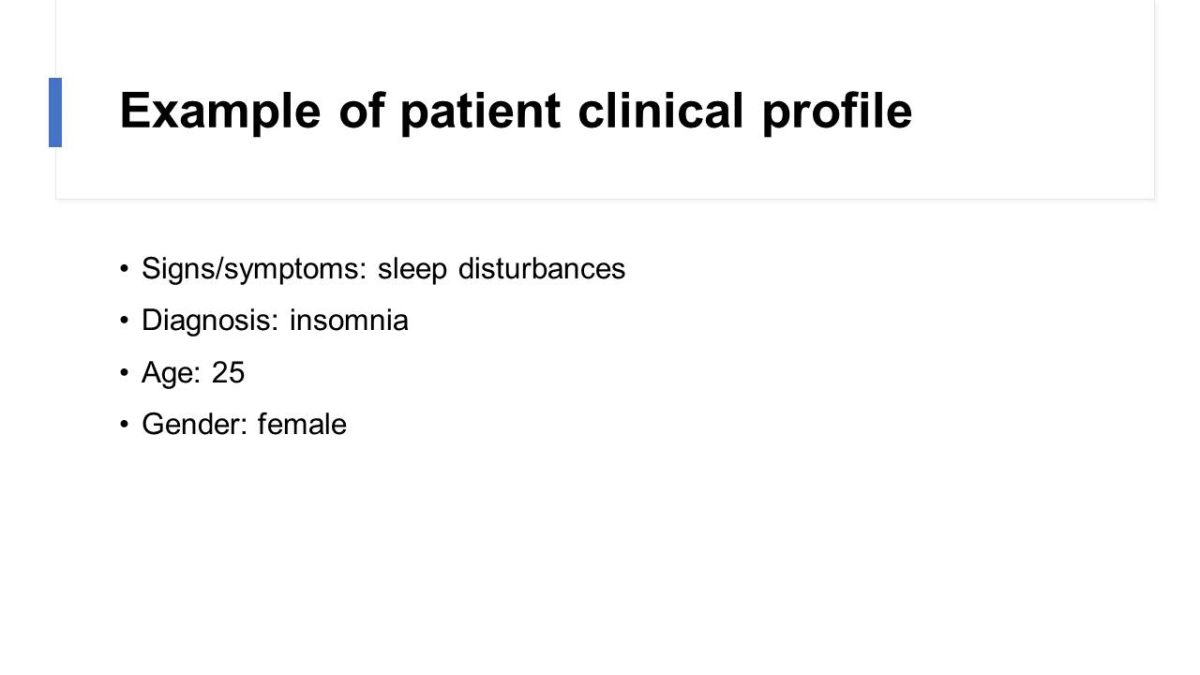The height and width of the screenshot is (675, 1200).
Task: Click the "sleep disturbances" text
Action: point(501,269)
